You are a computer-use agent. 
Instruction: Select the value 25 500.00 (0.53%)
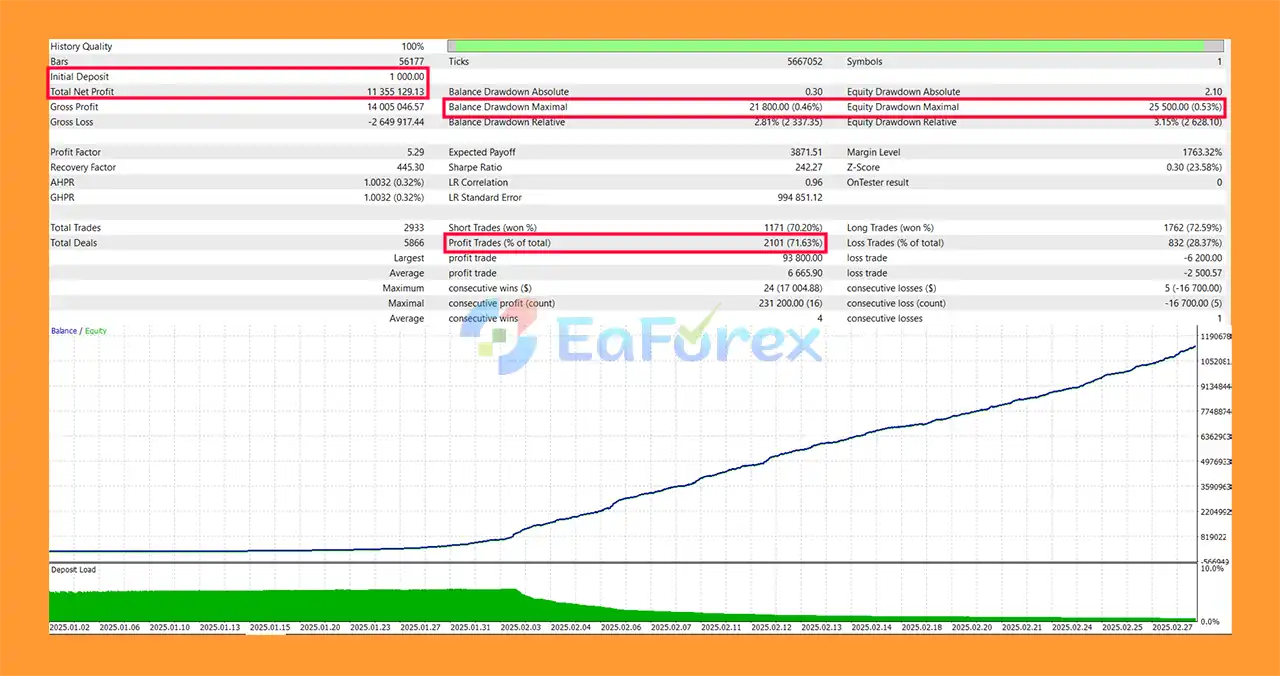(1184, 107)
